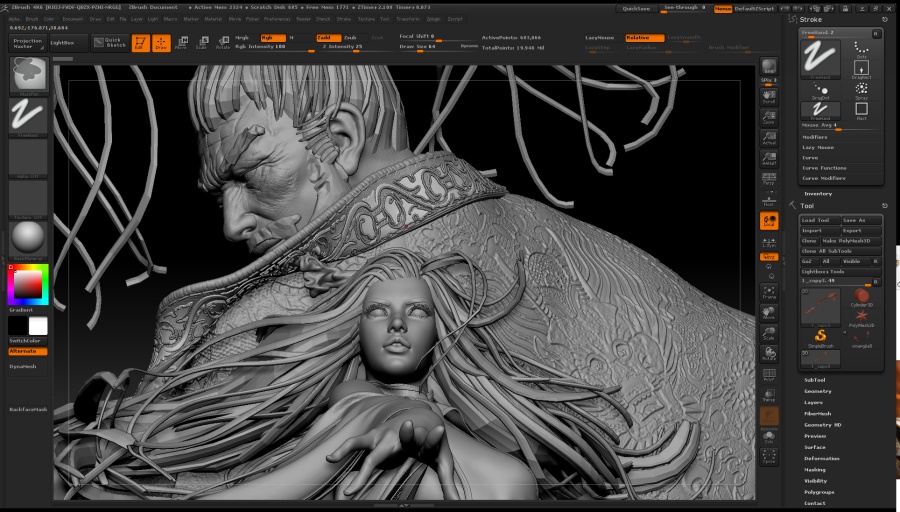This screenshot has height=512, width=900.
Task: Select the SimpleBrush tool icon
Action: pyautogui.click(x=820, y=338)
